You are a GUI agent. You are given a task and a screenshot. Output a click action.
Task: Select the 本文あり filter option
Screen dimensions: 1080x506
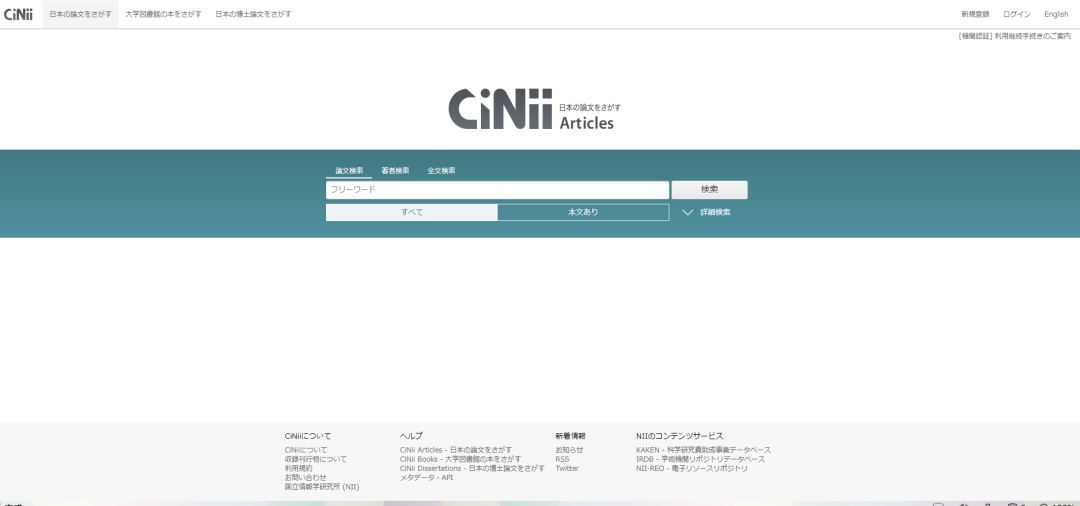point(583,212)
